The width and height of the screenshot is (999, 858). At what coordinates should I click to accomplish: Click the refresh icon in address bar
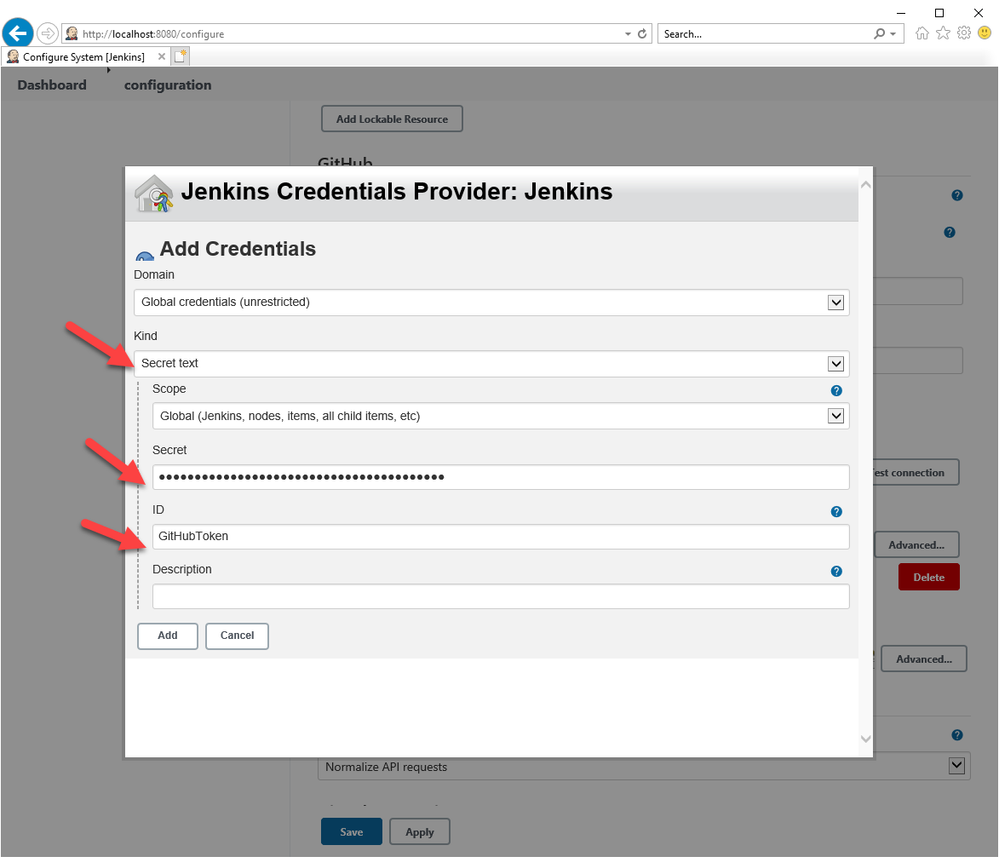coord(642,34)
